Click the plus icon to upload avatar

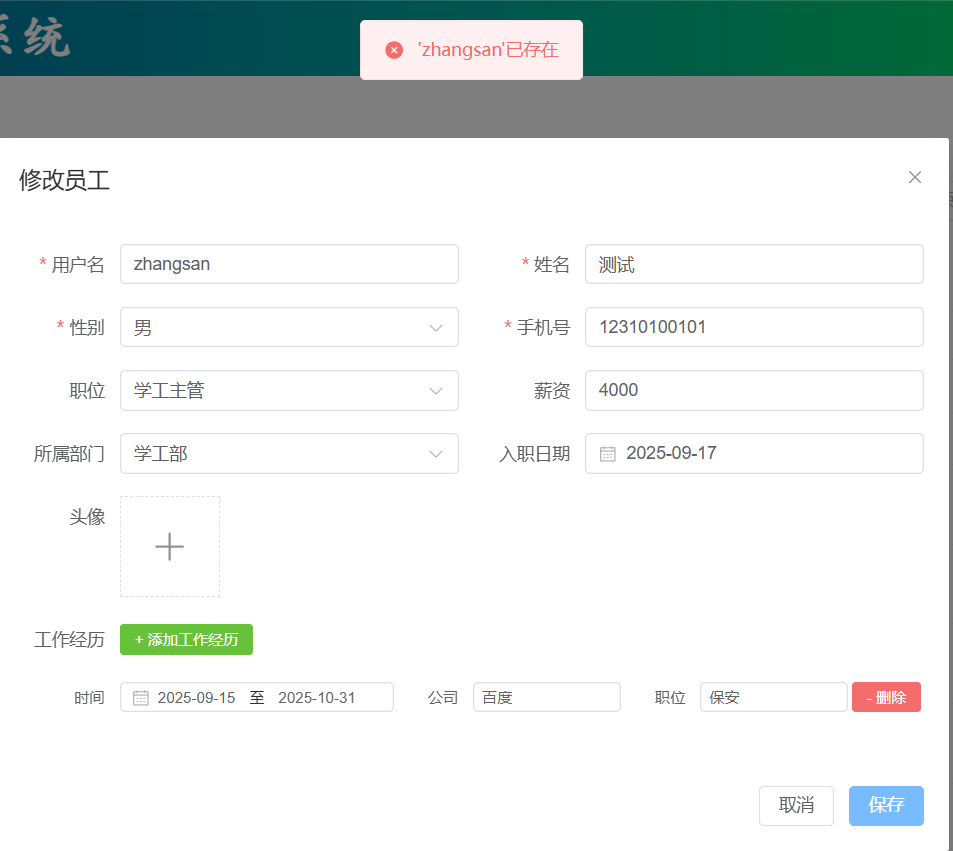click(170, 546)
